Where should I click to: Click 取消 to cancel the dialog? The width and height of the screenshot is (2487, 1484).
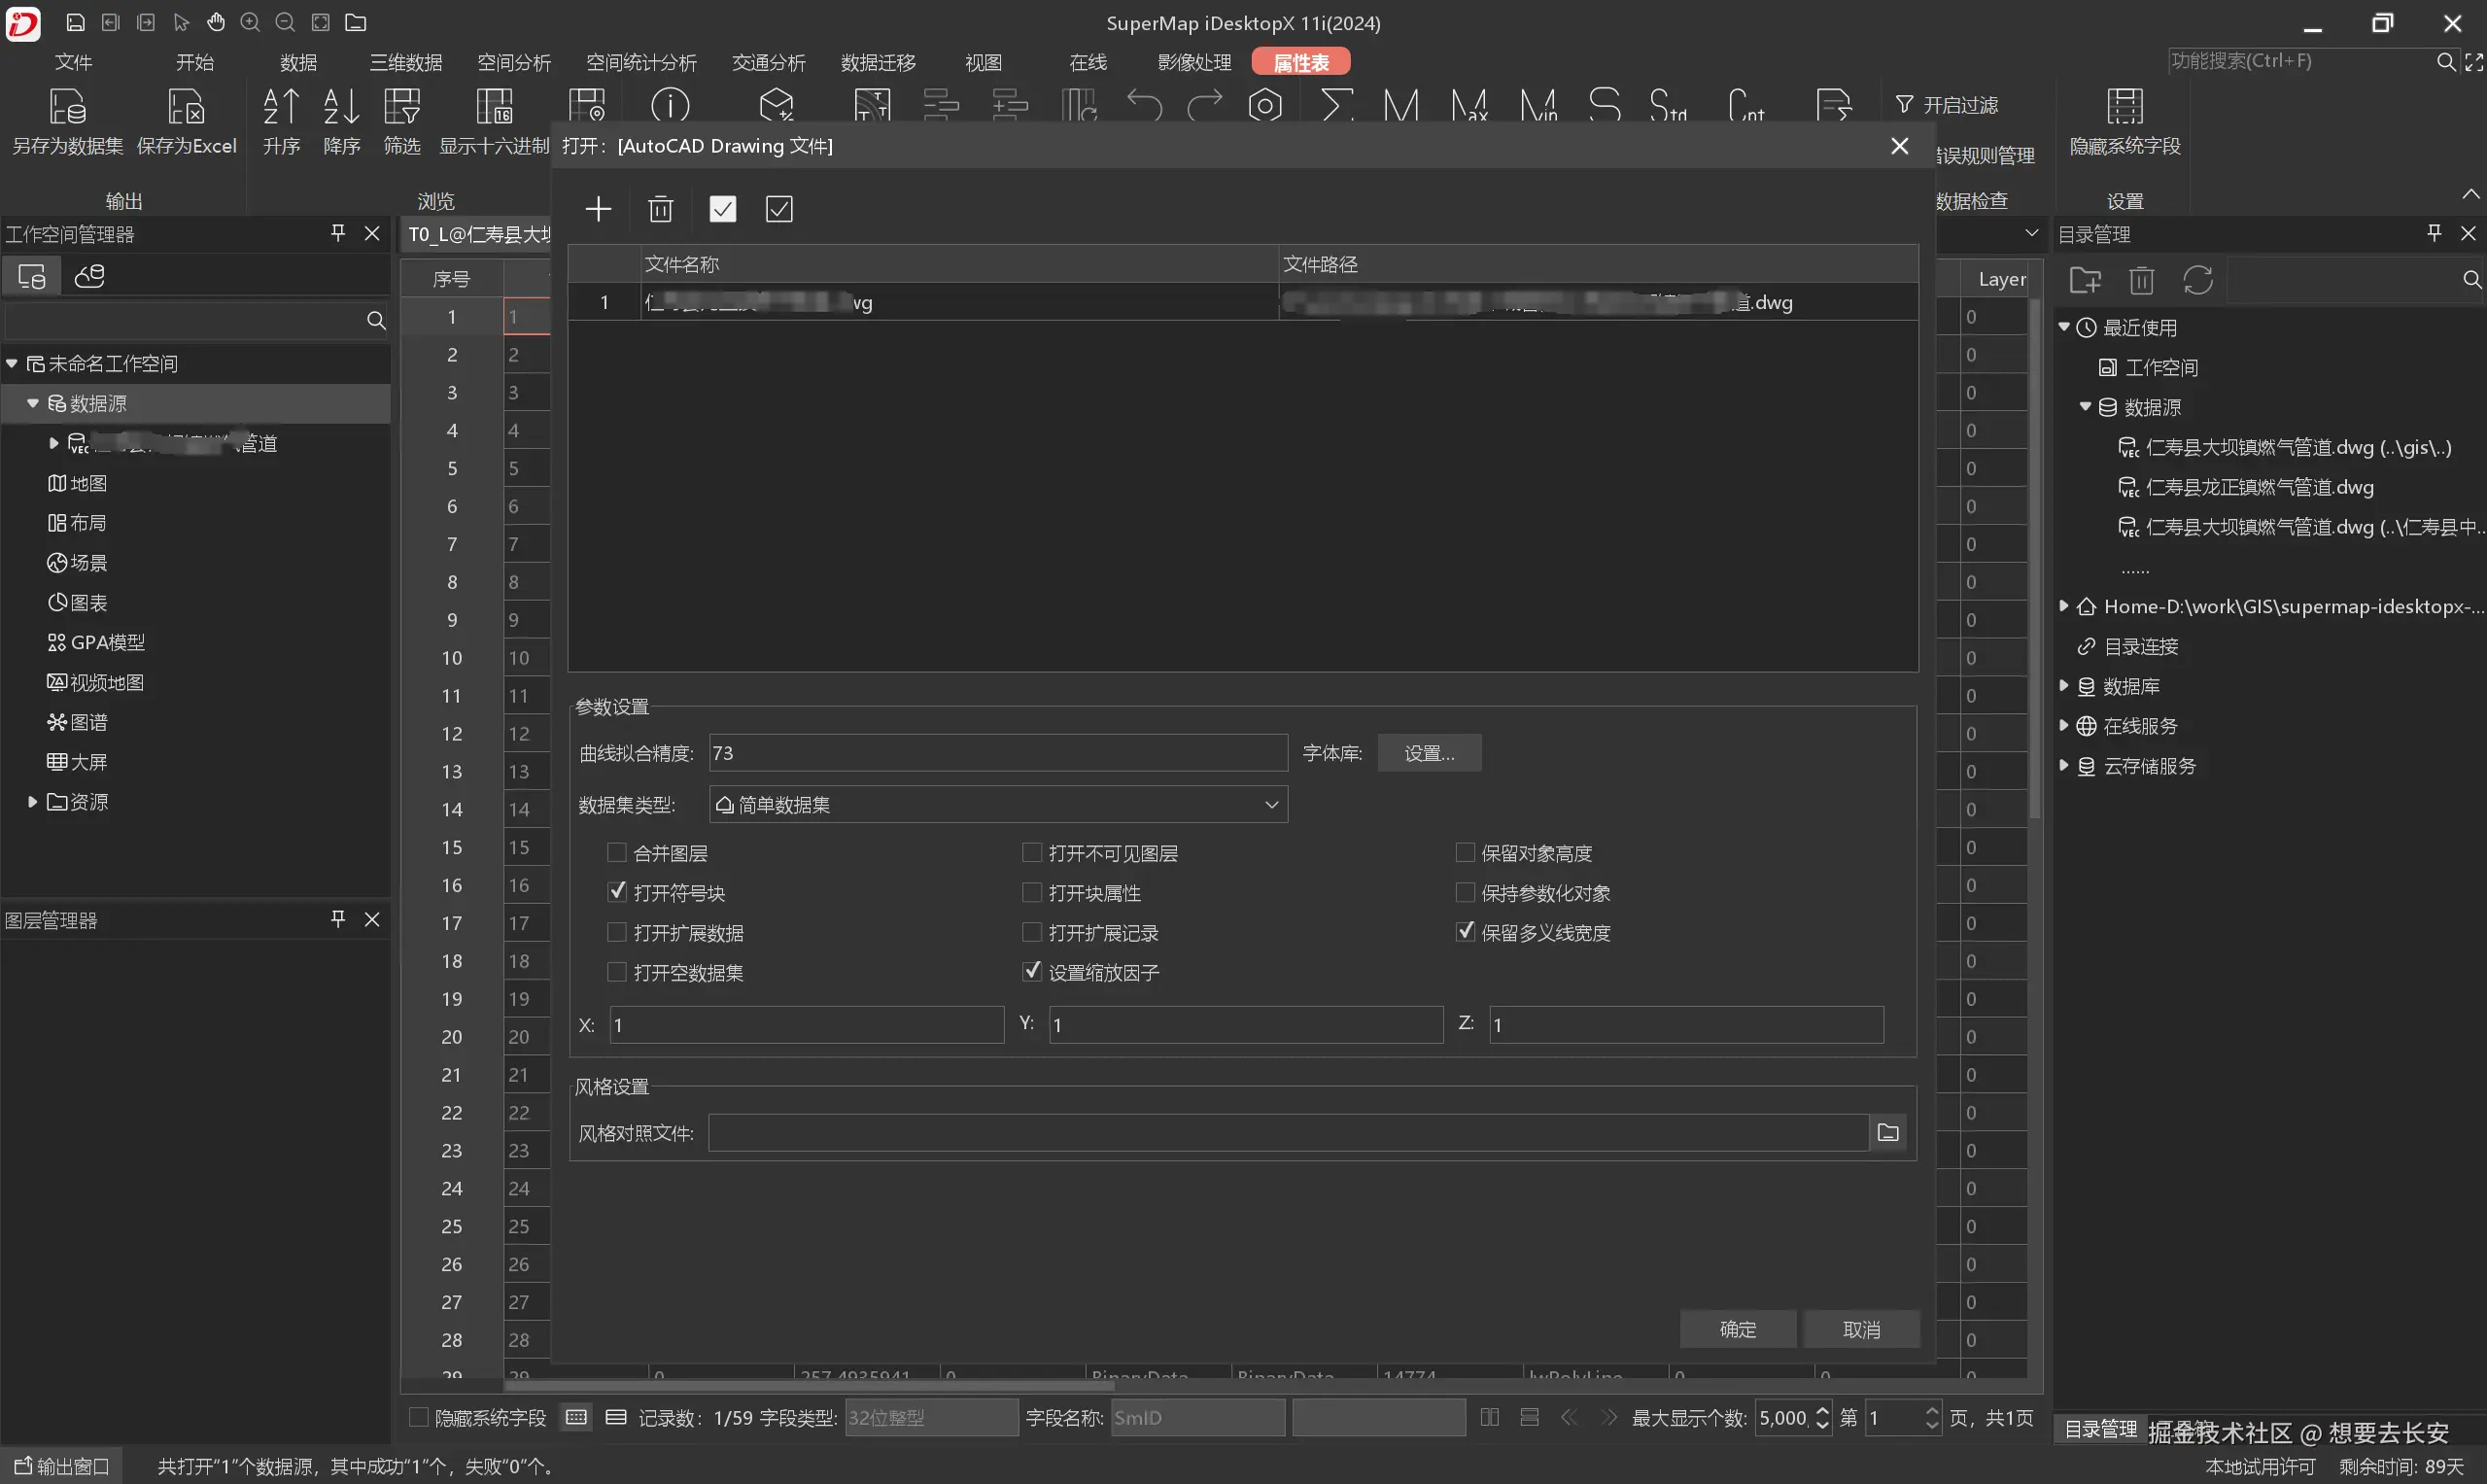(x=1862, y=1330)
